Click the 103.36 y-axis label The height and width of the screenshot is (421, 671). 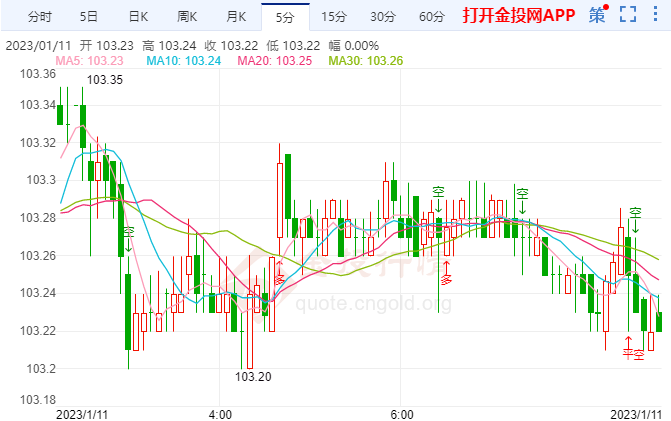(38, 74)
